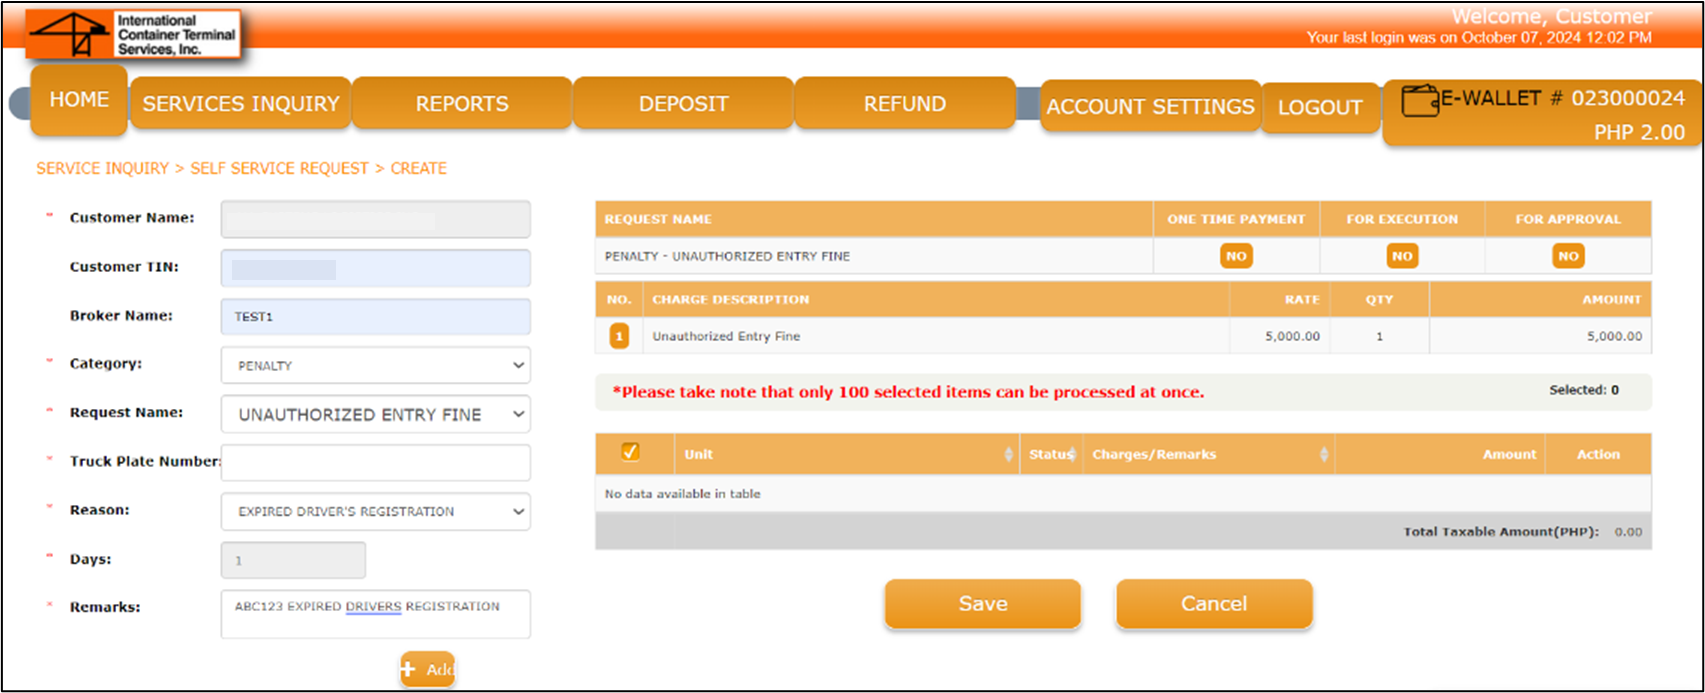This screenshot has width=1705, height=693.
Task: Sort table by Status column
Action: pos(1050,455)
